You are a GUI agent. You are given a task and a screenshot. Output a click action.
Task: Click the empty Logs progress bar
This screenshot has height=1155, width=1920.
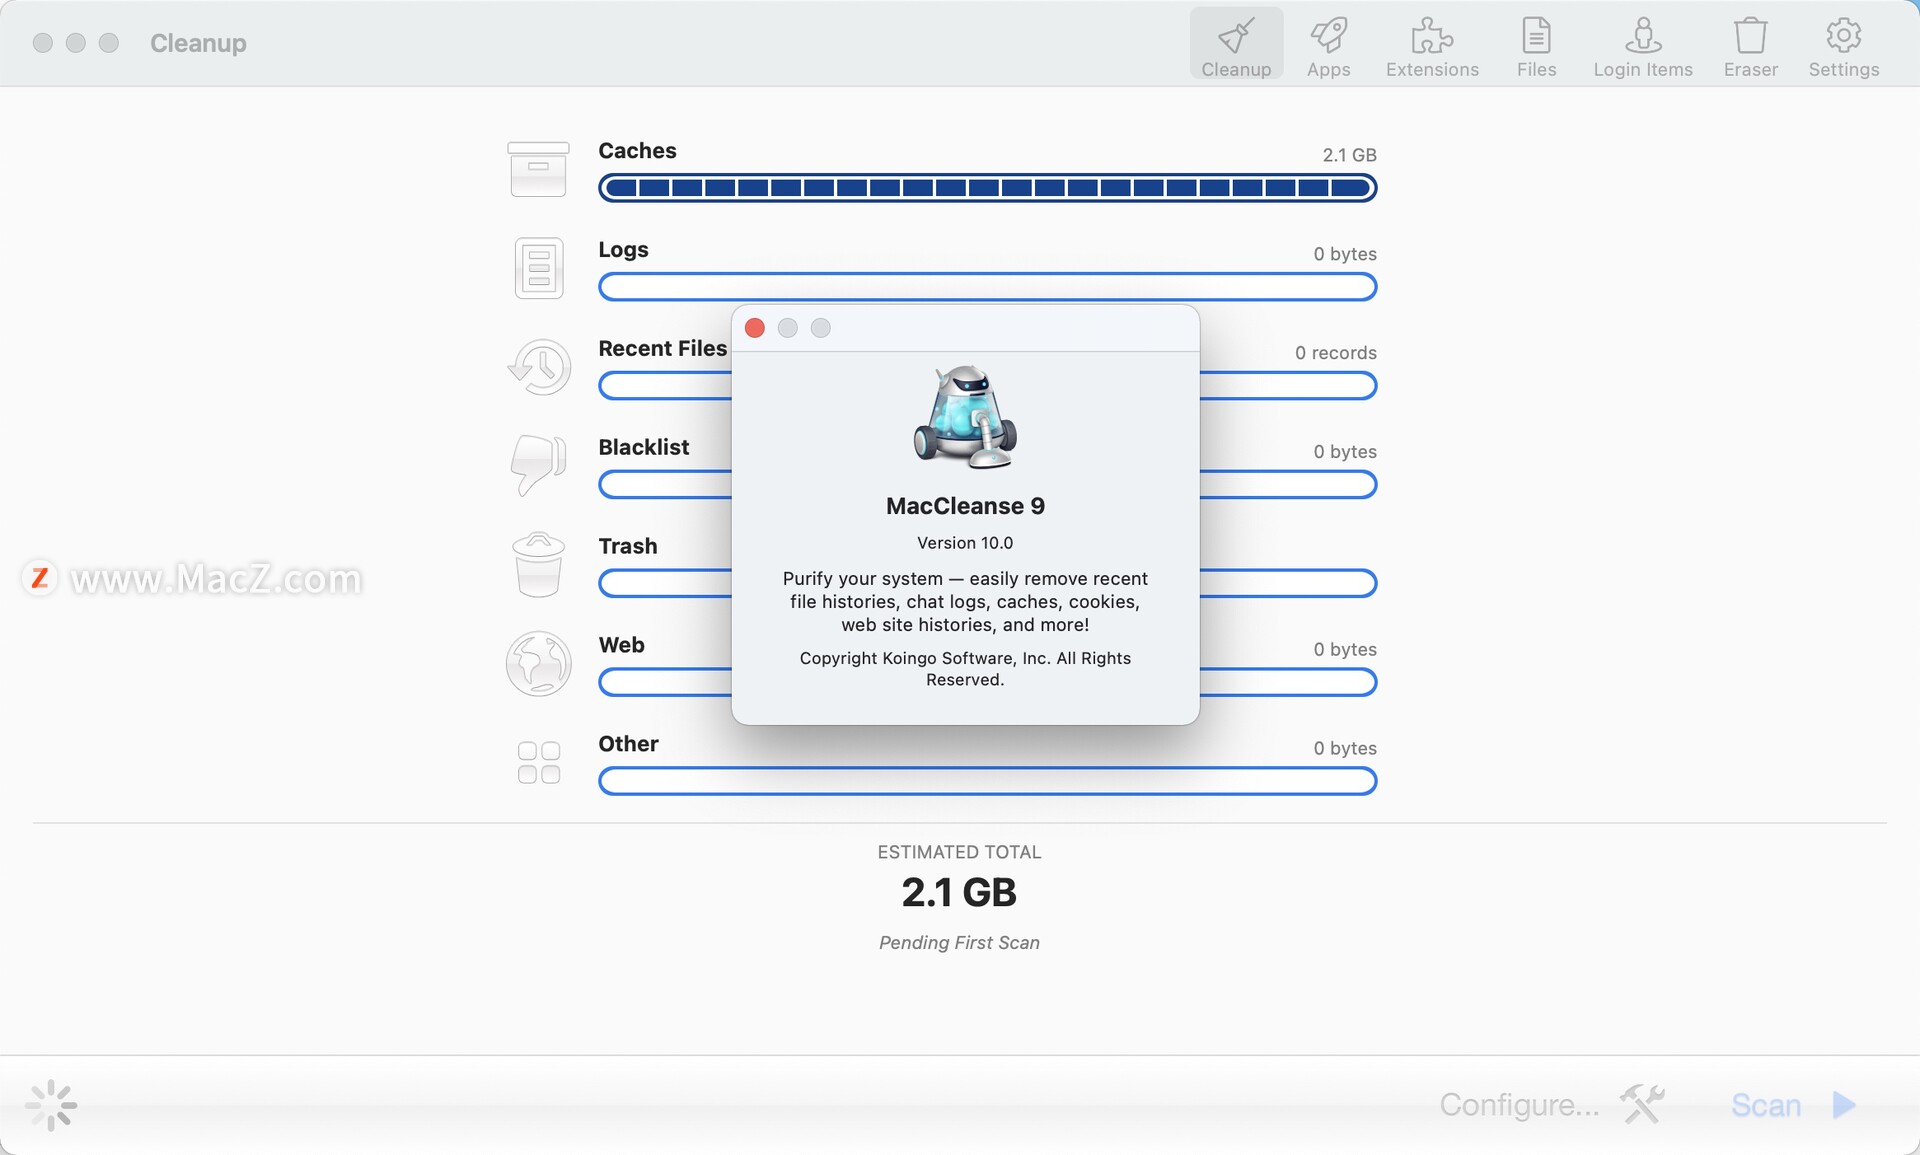pos(987,287)
